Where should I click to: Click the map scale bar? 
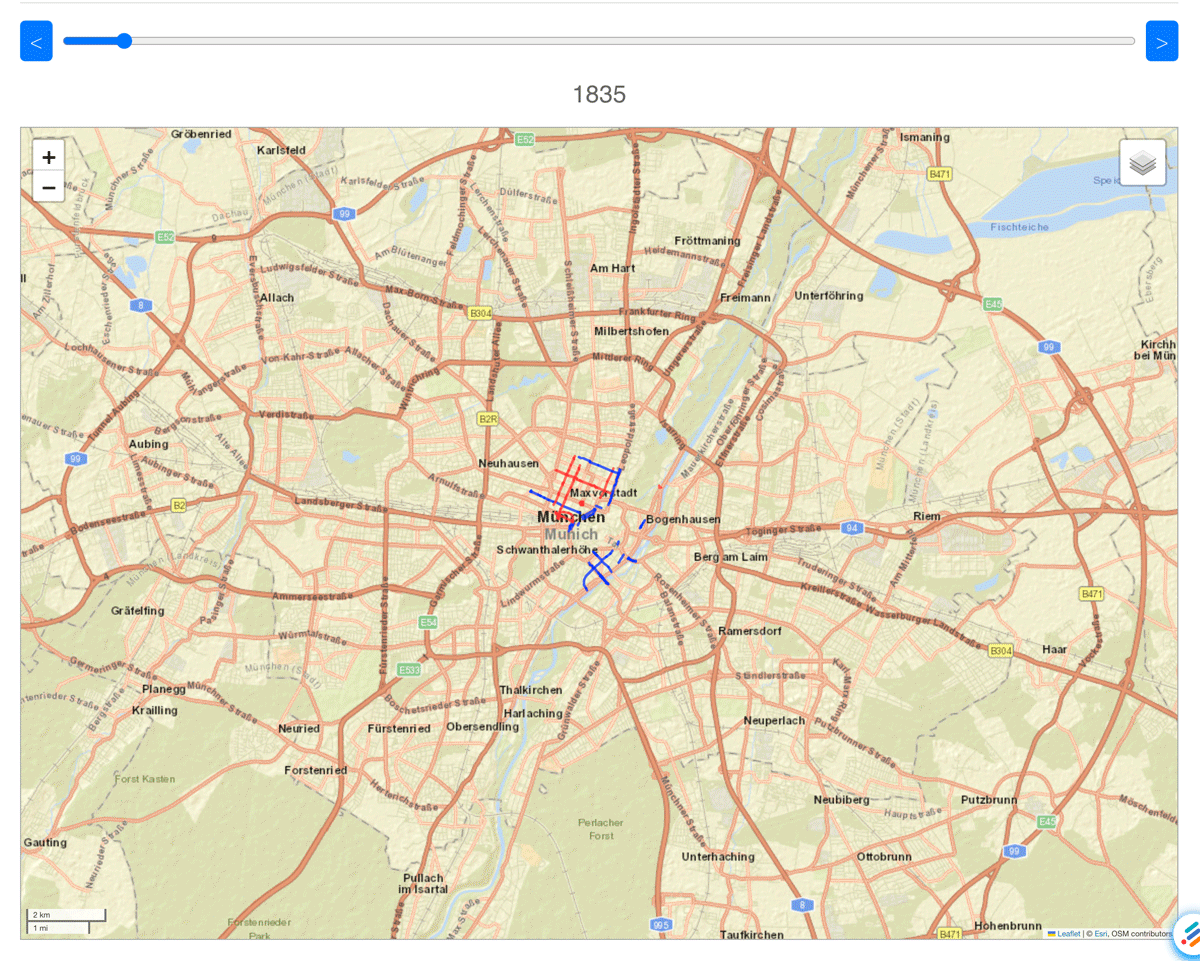click(66, 921)
